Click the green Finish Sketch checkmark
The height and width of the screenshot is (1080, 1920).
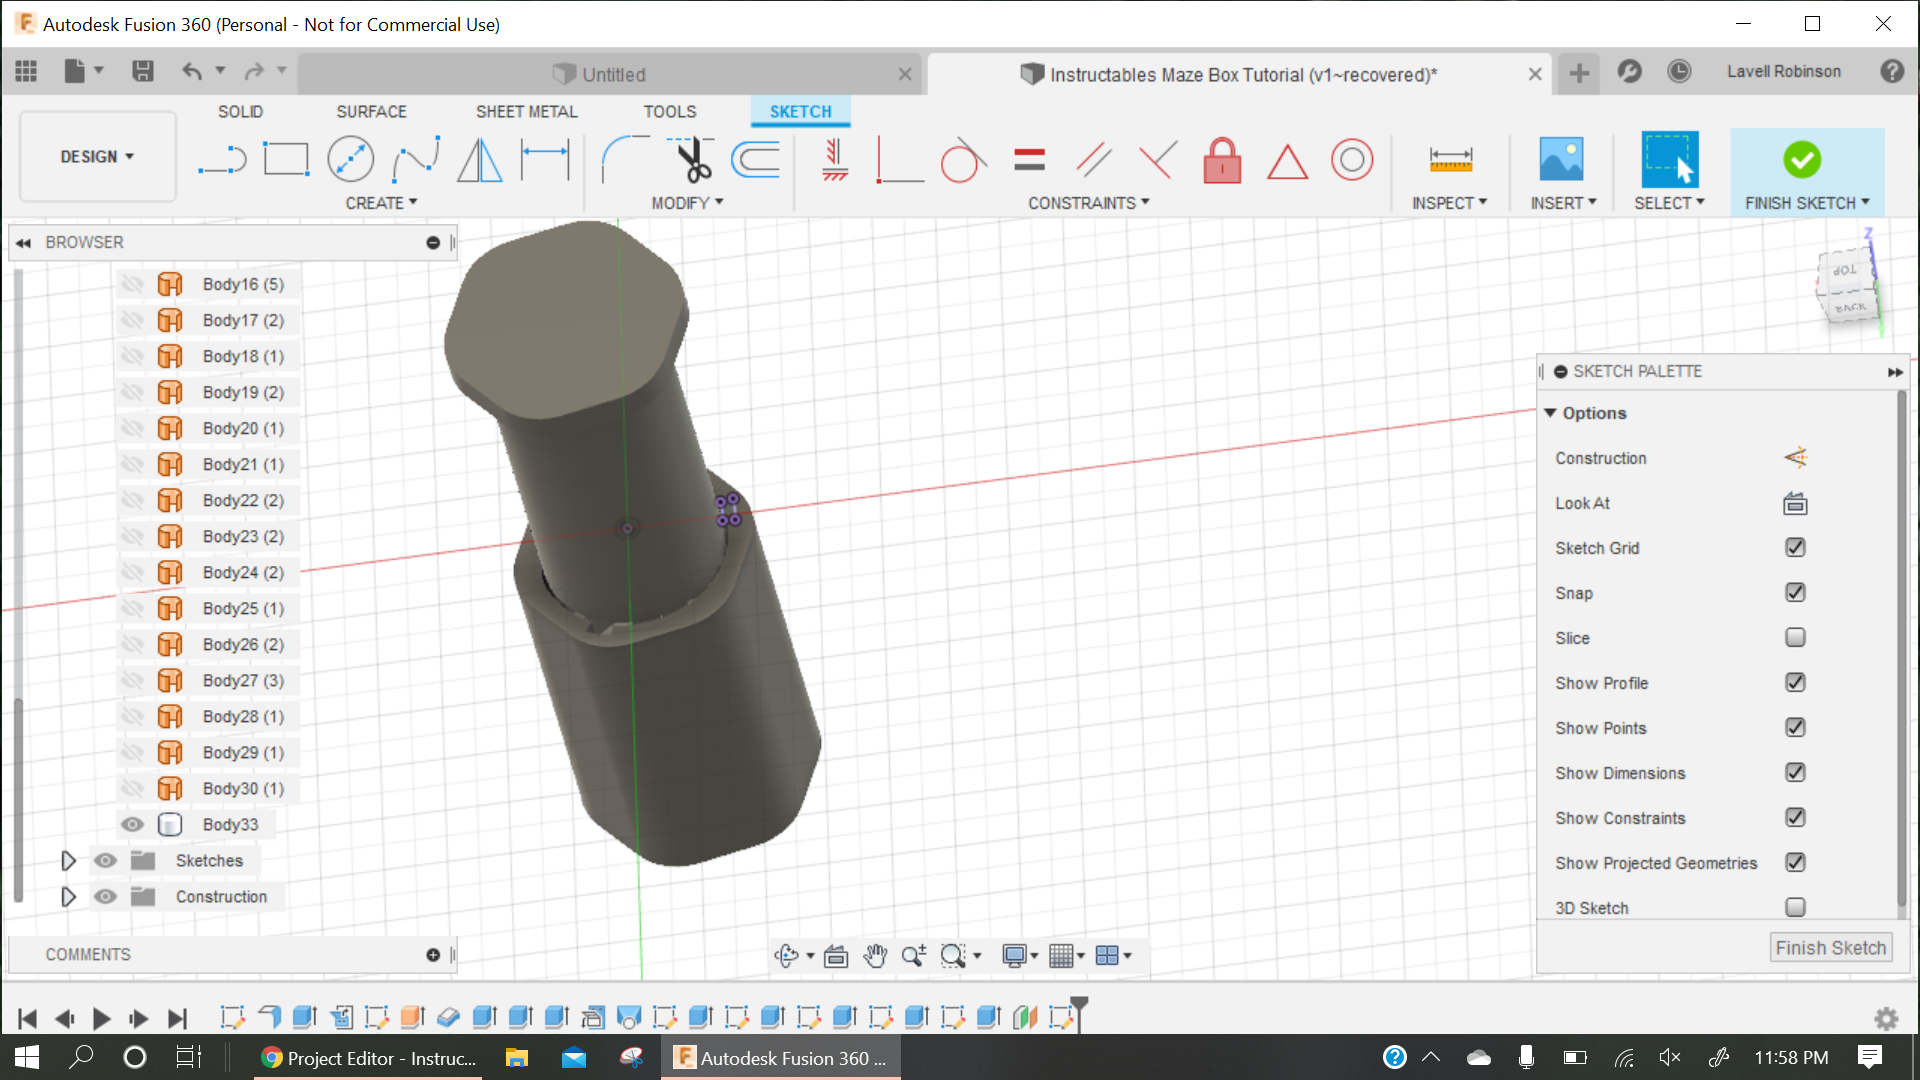coord(1802,159)
